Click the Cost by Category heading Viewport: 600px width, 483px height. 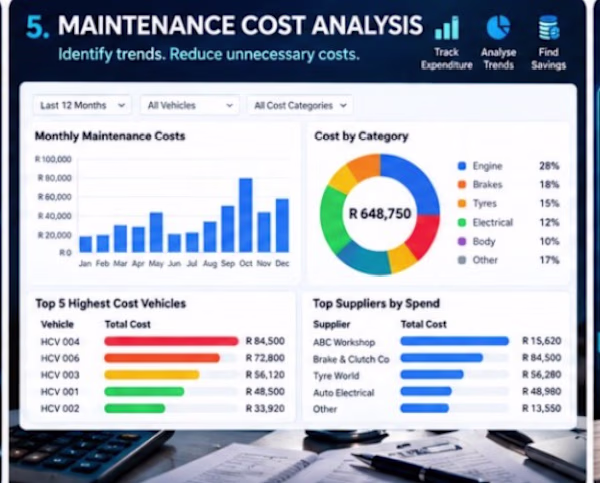tap(361, 136)
